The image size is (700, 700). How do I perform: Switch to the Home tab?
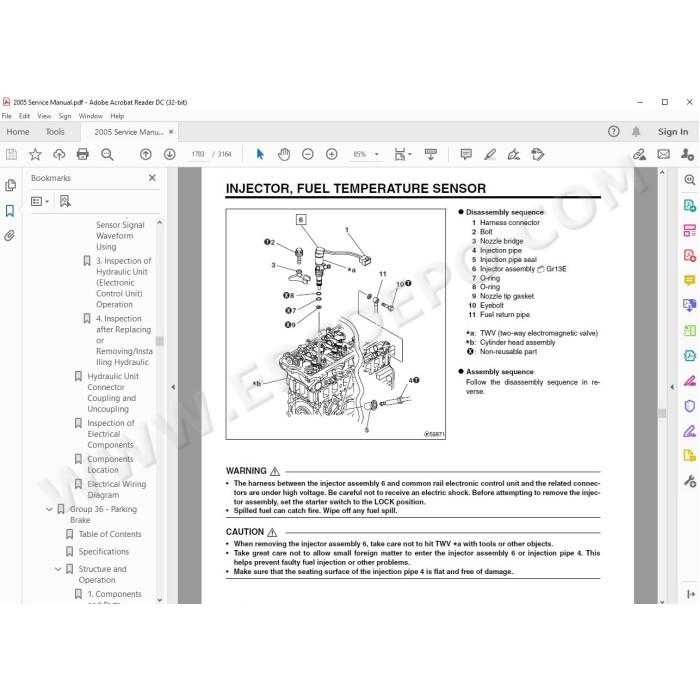coord(18,132)
